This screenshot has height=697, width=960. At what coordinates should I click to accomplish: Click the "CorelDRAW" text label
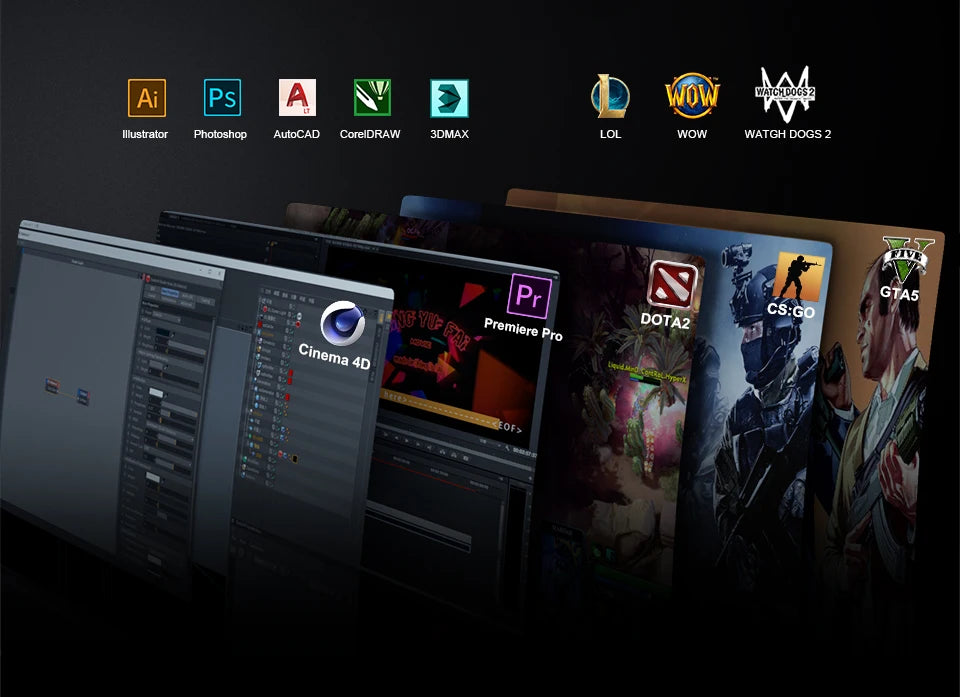370,134
